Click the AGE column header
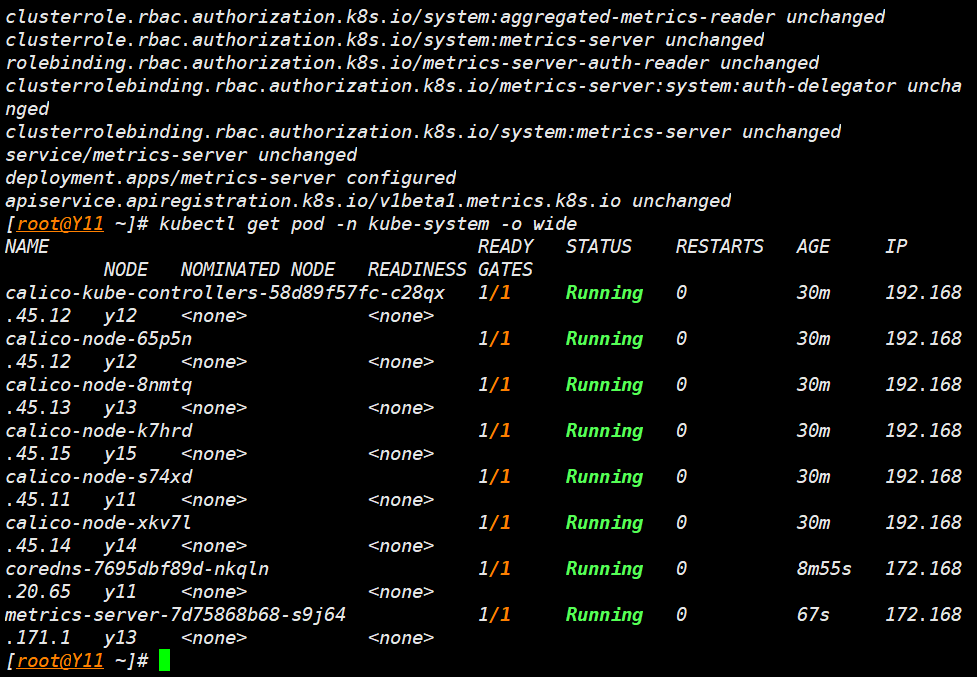 click(813, 247)
